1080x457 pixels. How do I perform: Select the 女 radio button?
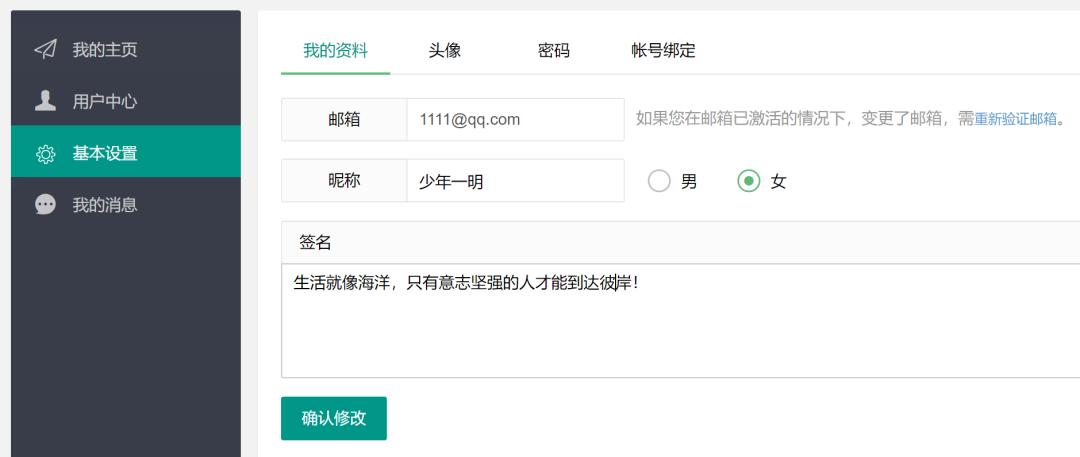pyautogui.click(x=749, y=181)
